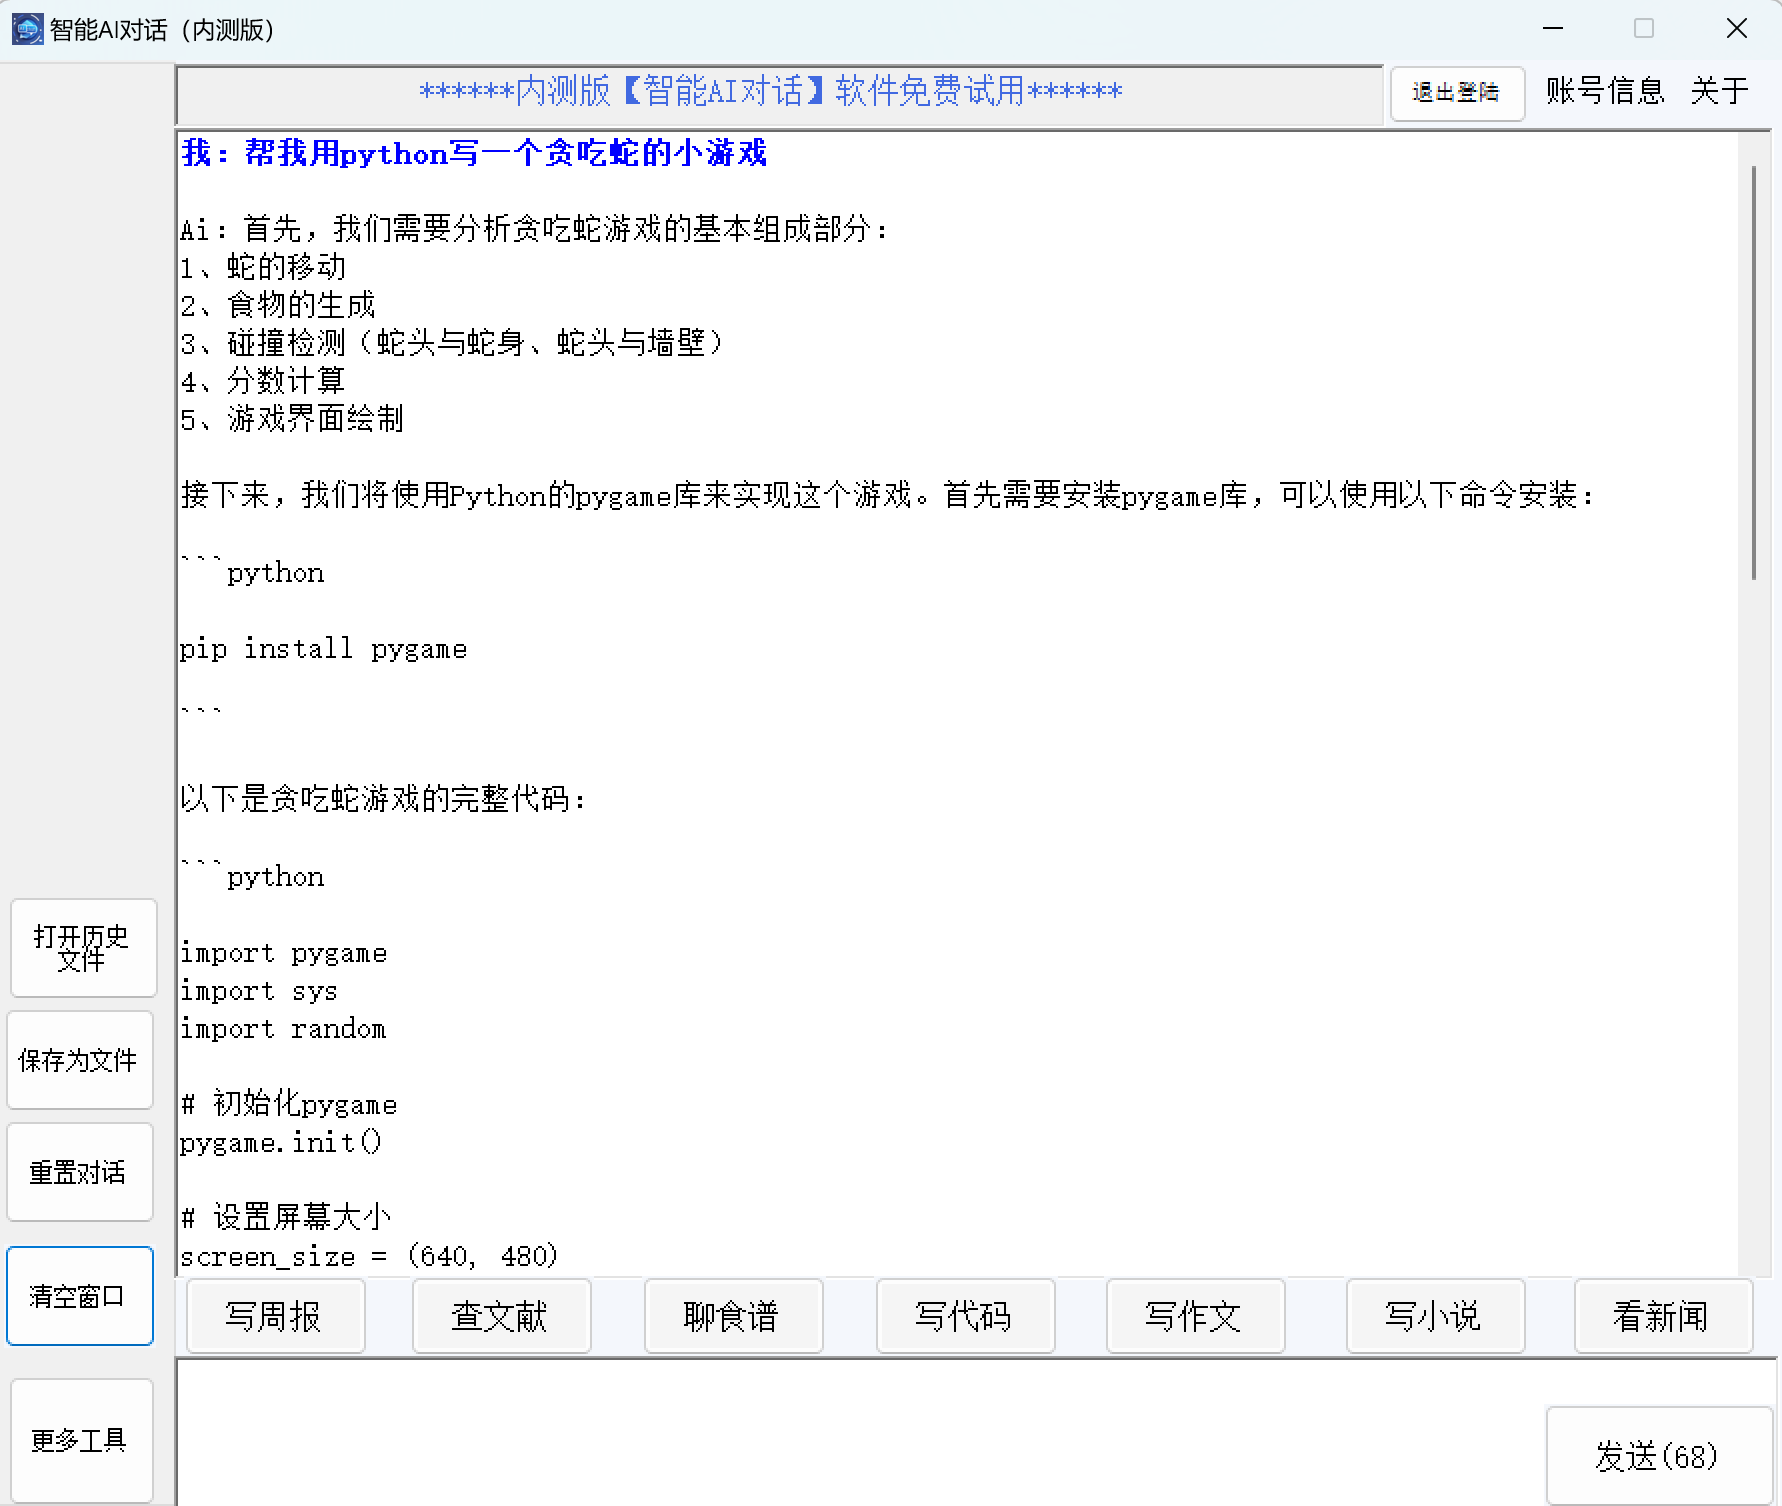Select the 写代码 quick prompt
Image resolution: width=1782 pixels, height=1506 pixels.
pyautogui.click(x=965, y=1316)
